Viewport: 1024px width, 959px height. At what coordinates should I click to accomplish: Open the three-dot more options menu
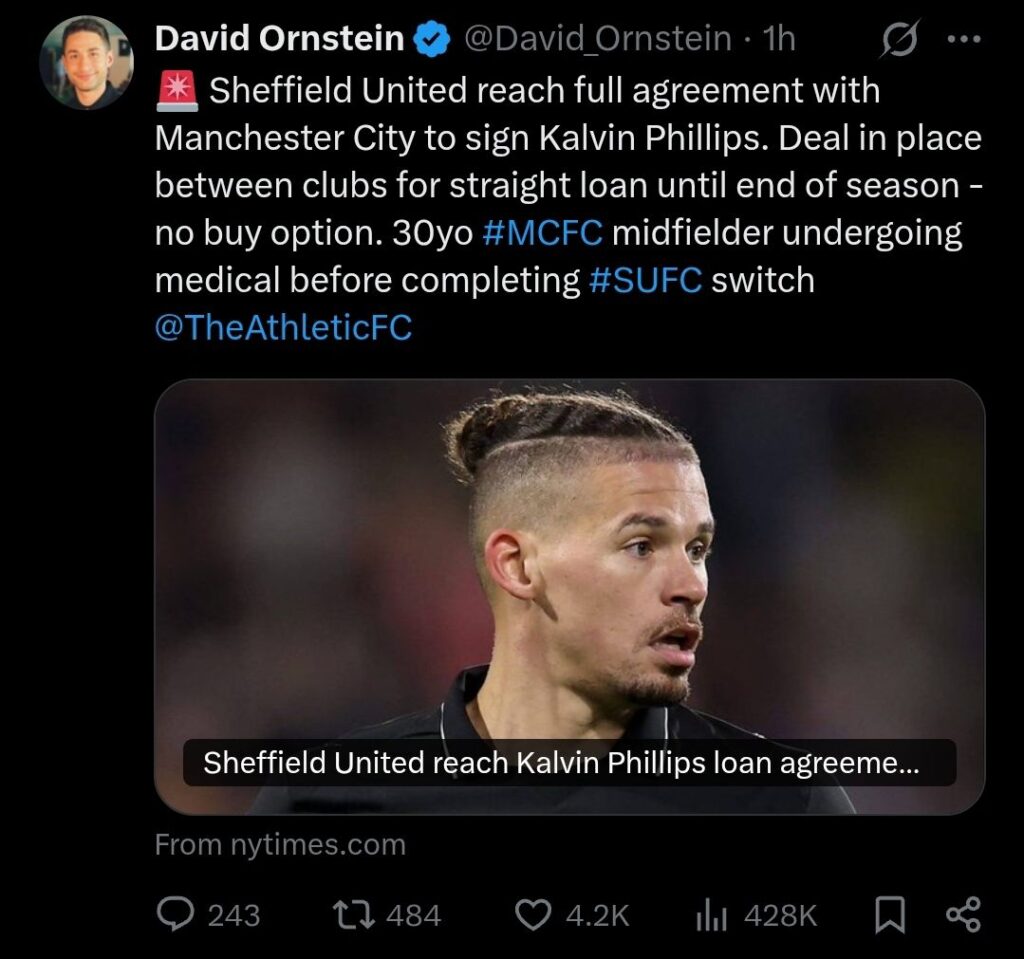[x=963, y=40]
